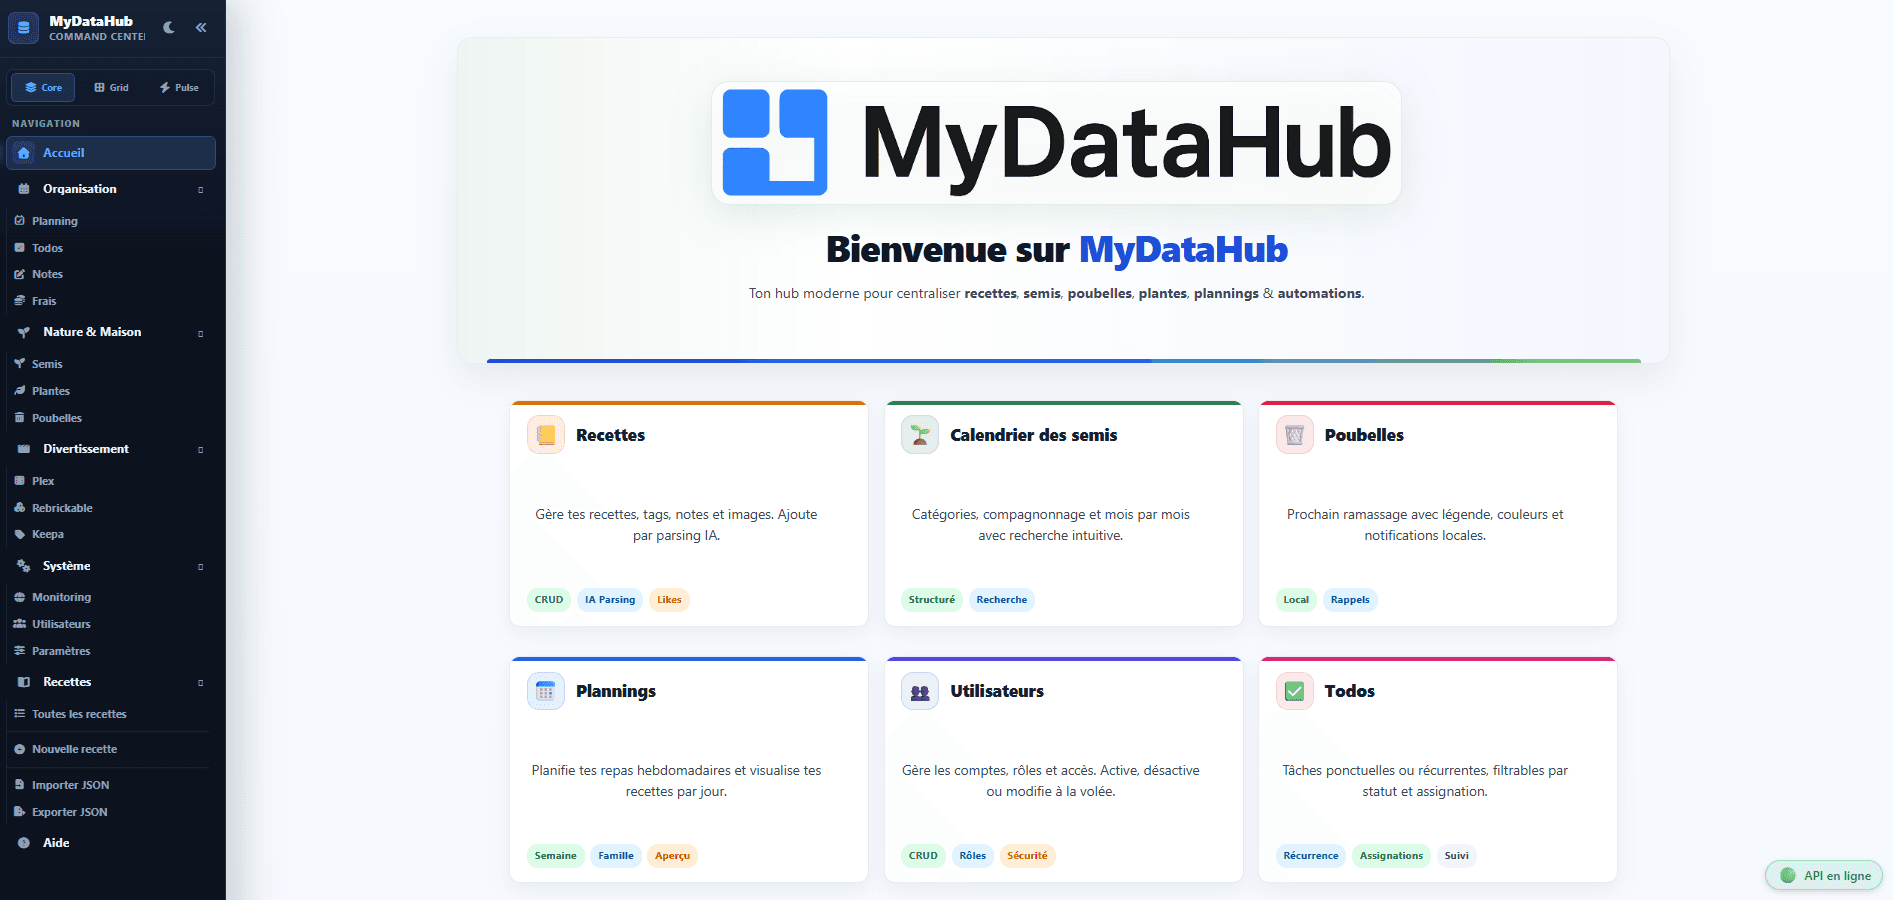1893x900 pixels.
Task: Collapse the Nature & Maison section
Action: [x=200, y=333]
